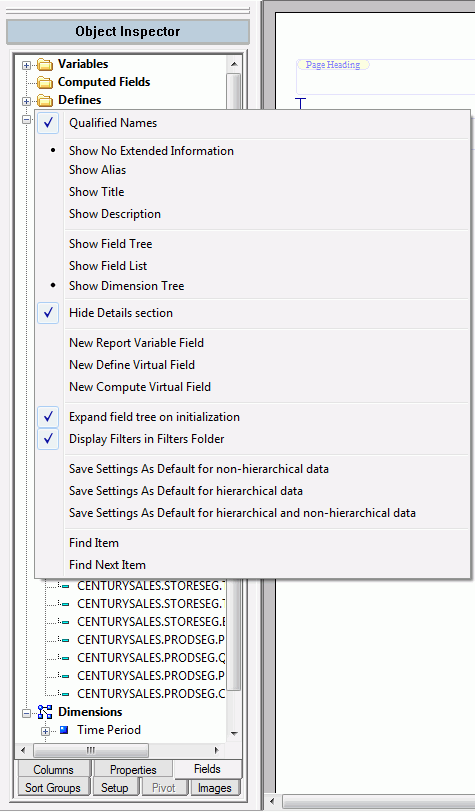Screen dimensions: 475x812
Task: Click the Page Heading label on the canvas
Action: (x=333, y=65)
